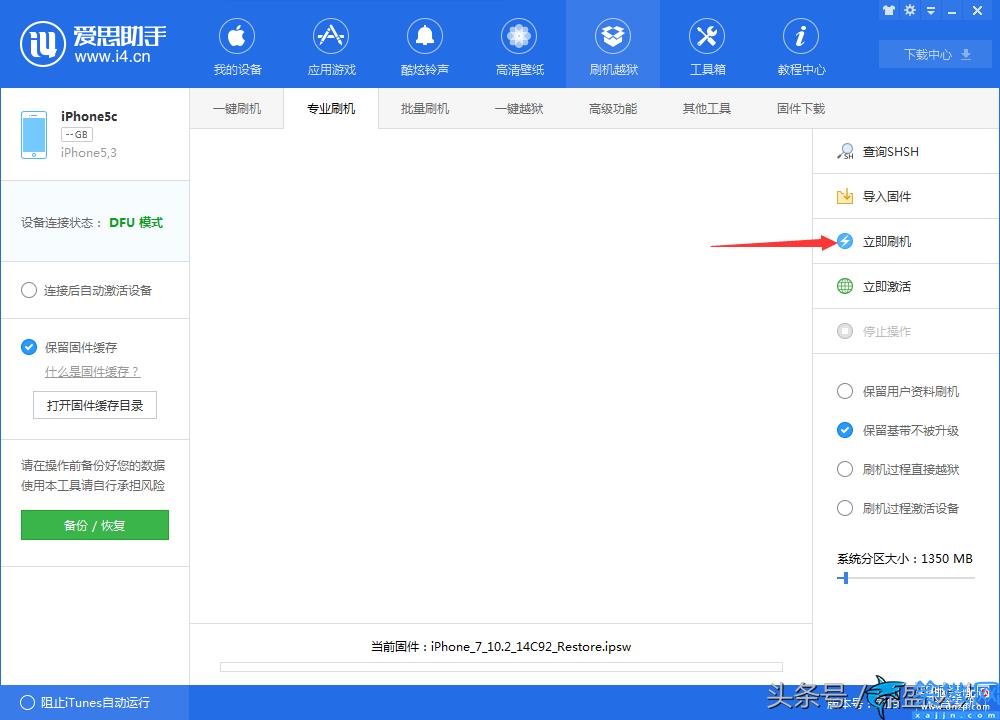Open 教程中心 info icon
Viewport: 1000px width, 720px height.
[801, 36]
